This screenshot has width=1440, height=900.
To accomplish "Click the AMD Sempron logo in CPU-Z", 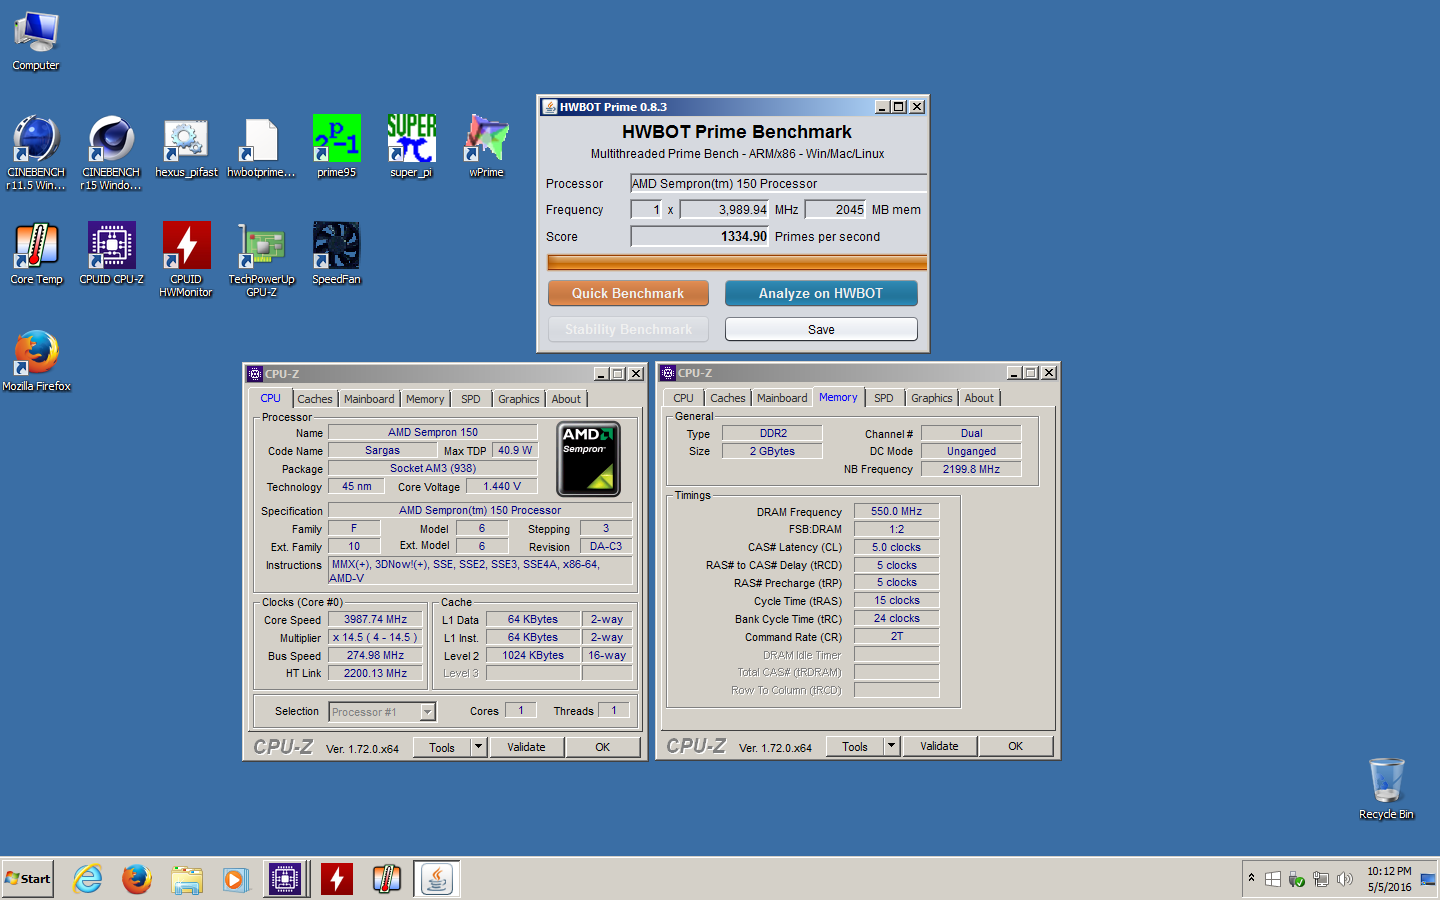I will point(588,459).
